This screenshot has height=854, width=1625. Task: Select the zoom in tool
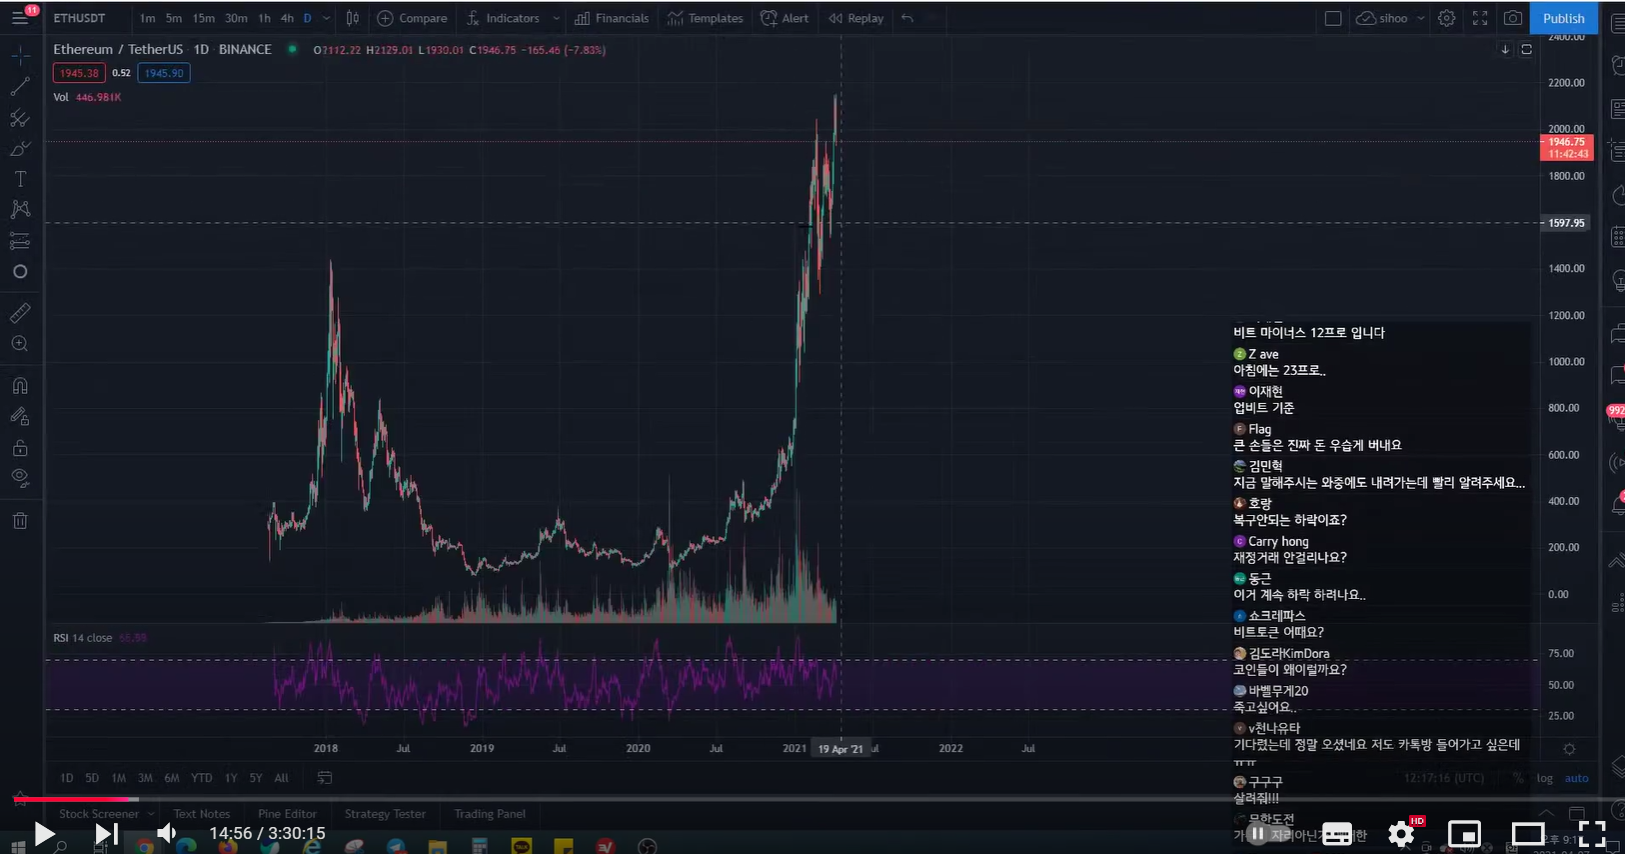(x=20, y=344)
